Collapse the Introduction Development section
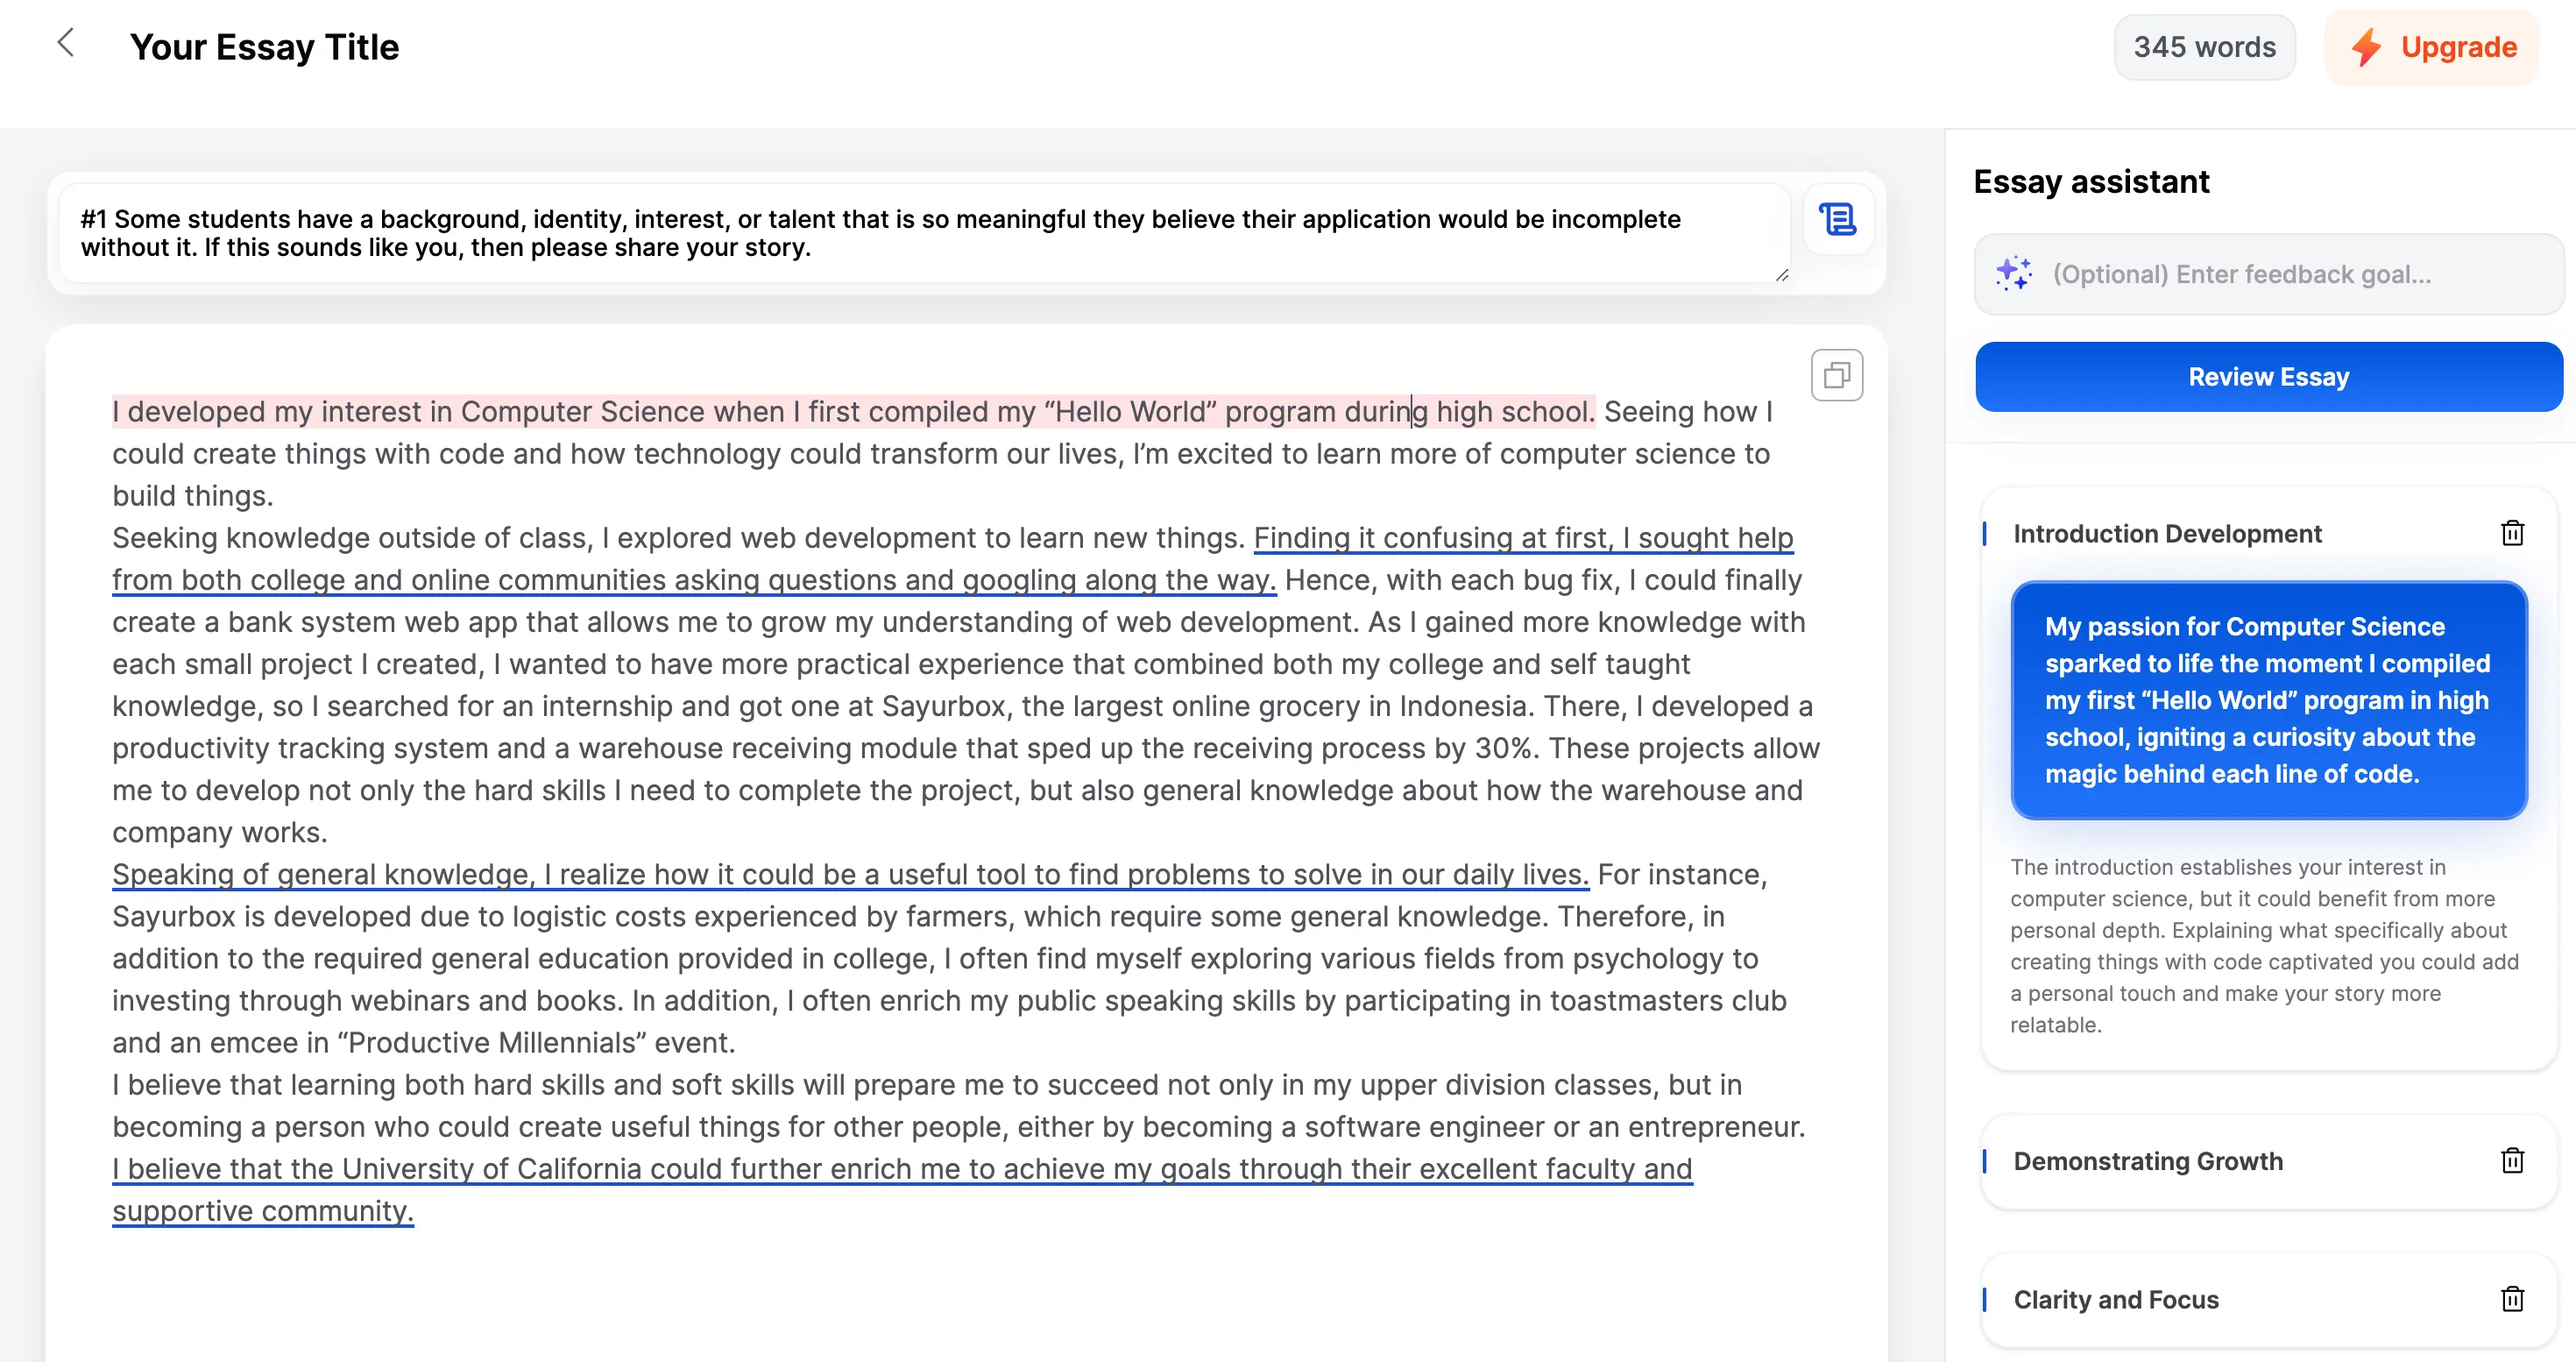The height and width of the screenshot is (1362, 2576). click(x=2166, y=533)
